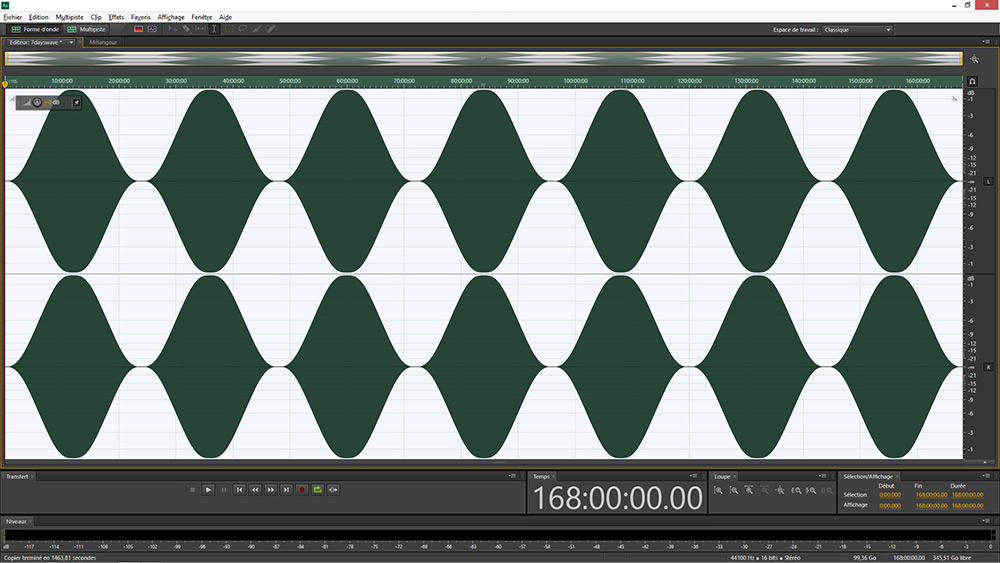Select the Time Selection tool
Image resolution: width=1000 pixels, height=563 pixels.
click(x=214, y=29)
